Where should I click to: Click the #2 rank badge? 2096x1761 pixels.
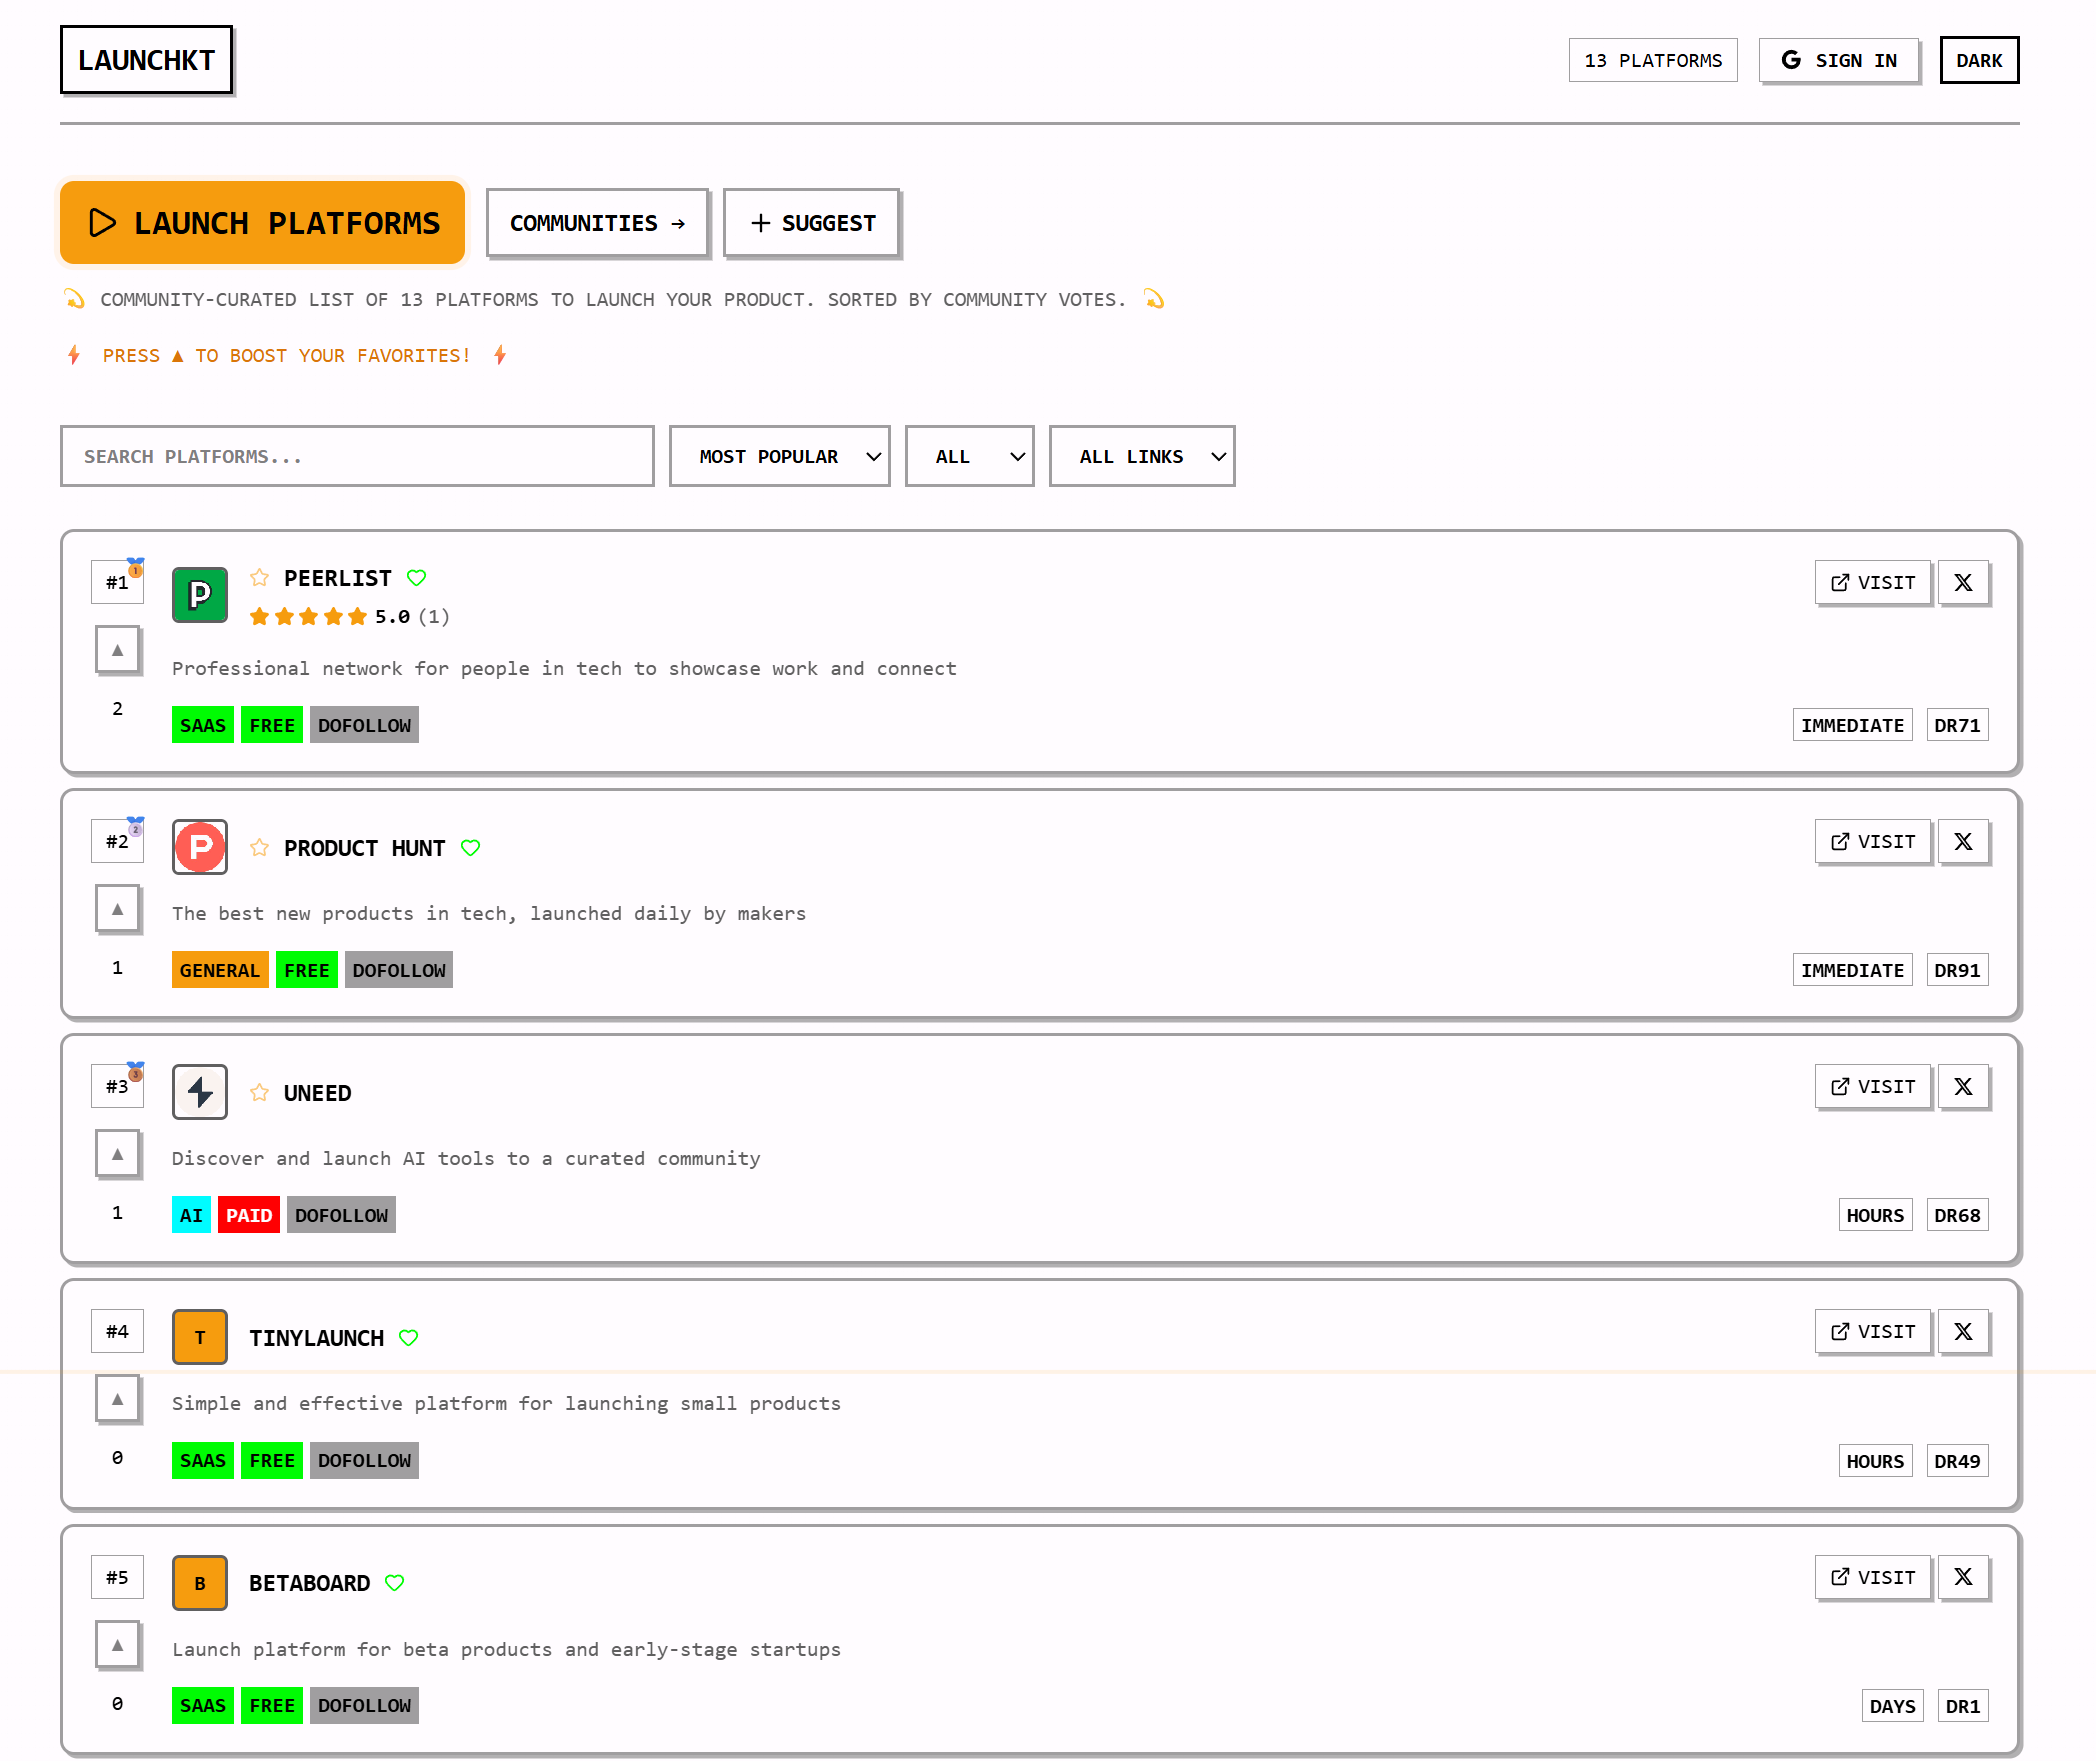point(117,841)
